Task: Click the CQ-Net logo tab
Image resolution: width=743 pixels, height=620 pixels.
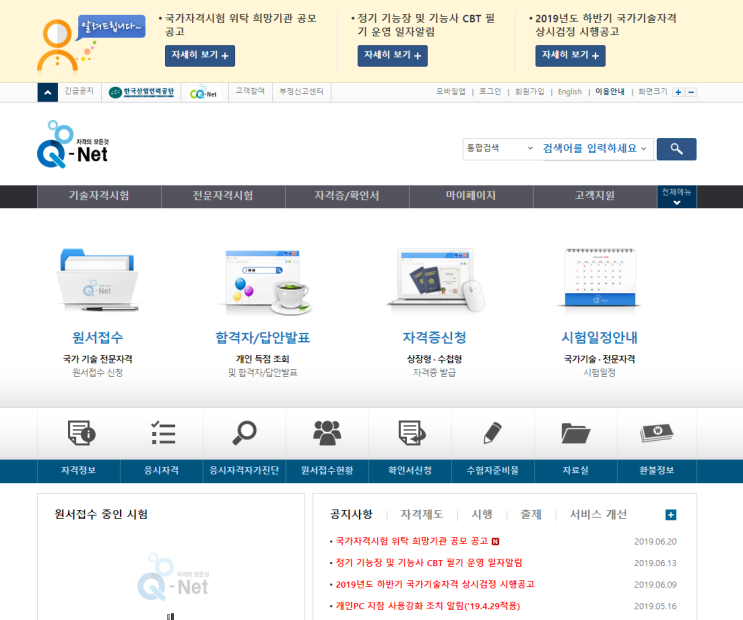Action: [x=203, y=92]
